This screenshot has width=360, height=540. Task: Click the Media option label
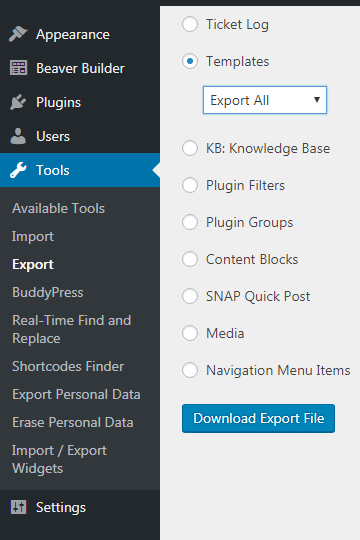pyautogui.click(x=225, y=333)
